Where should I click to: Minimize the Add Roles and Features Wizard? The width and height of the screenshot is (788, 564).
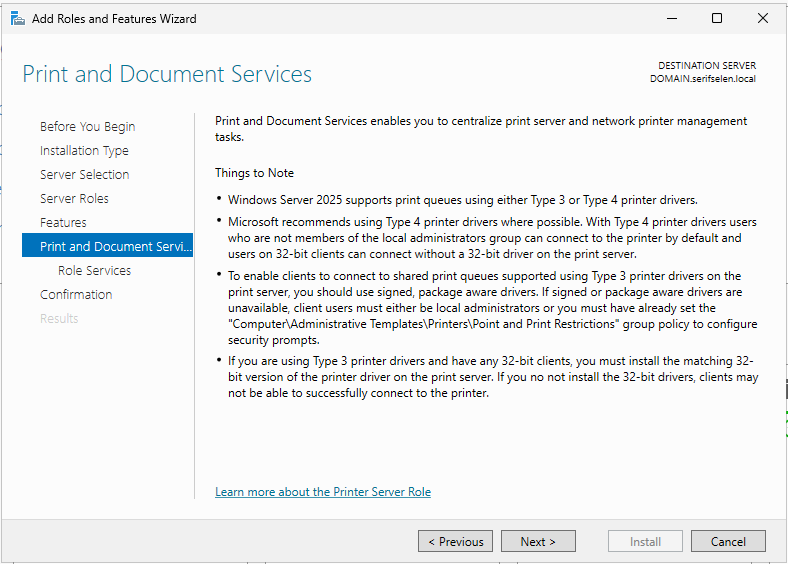[670, 18]
